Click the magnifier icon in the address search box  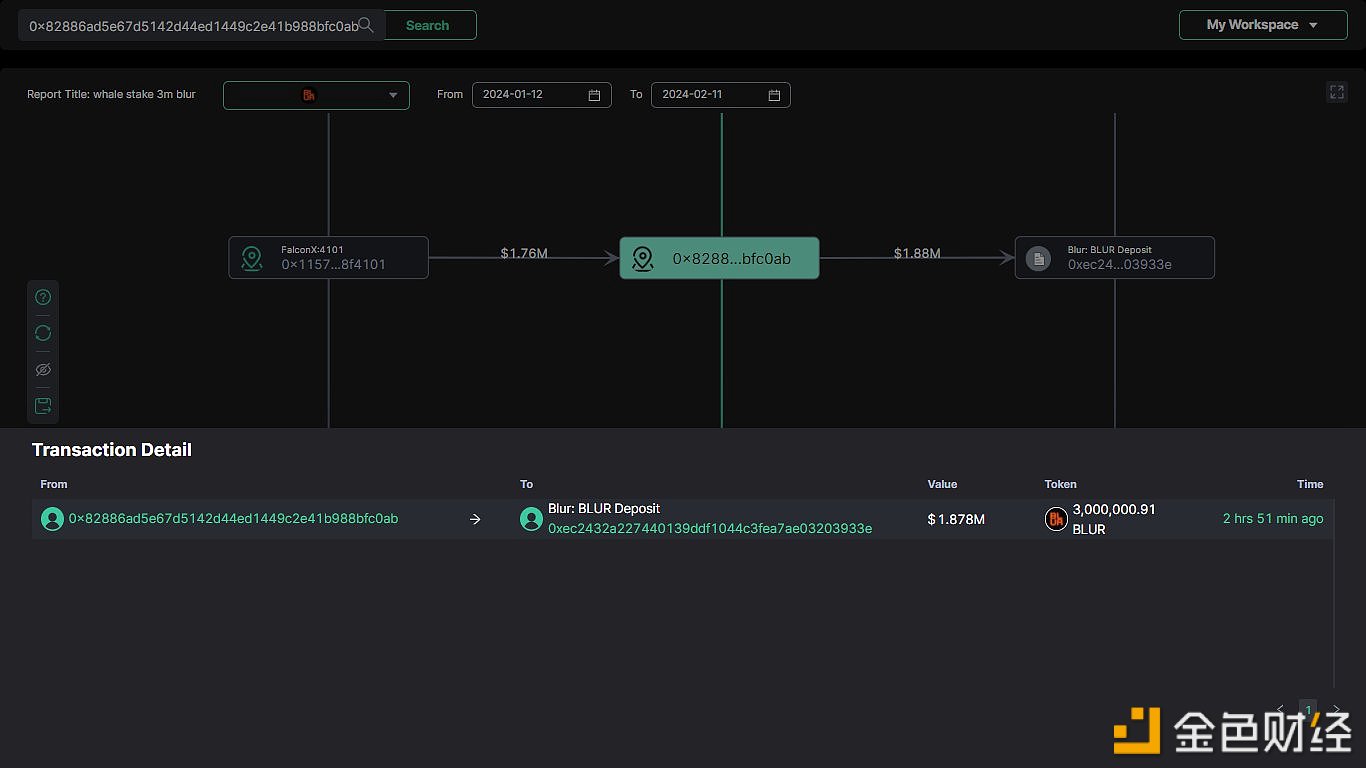pyautogui.click(x=367, y=25)
